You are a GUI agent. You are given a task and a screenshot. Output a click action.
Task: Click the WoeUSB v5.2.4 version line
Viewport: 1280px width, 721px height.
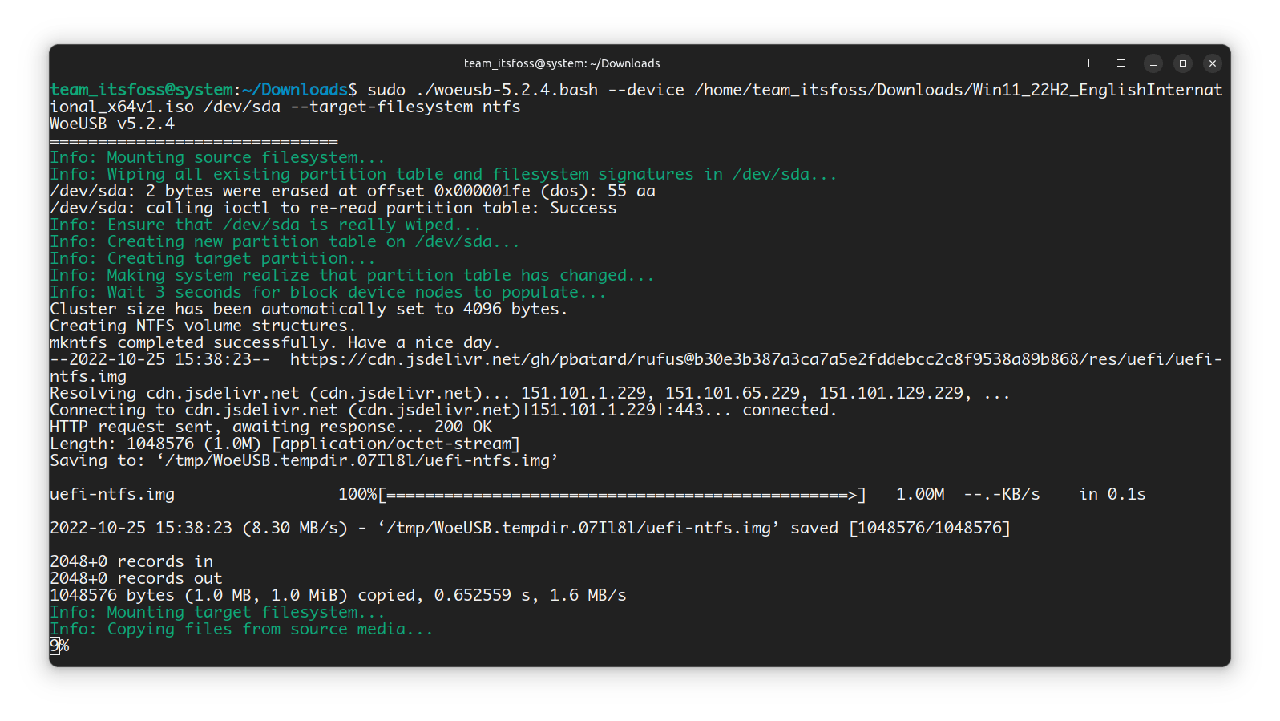(112, 124)
